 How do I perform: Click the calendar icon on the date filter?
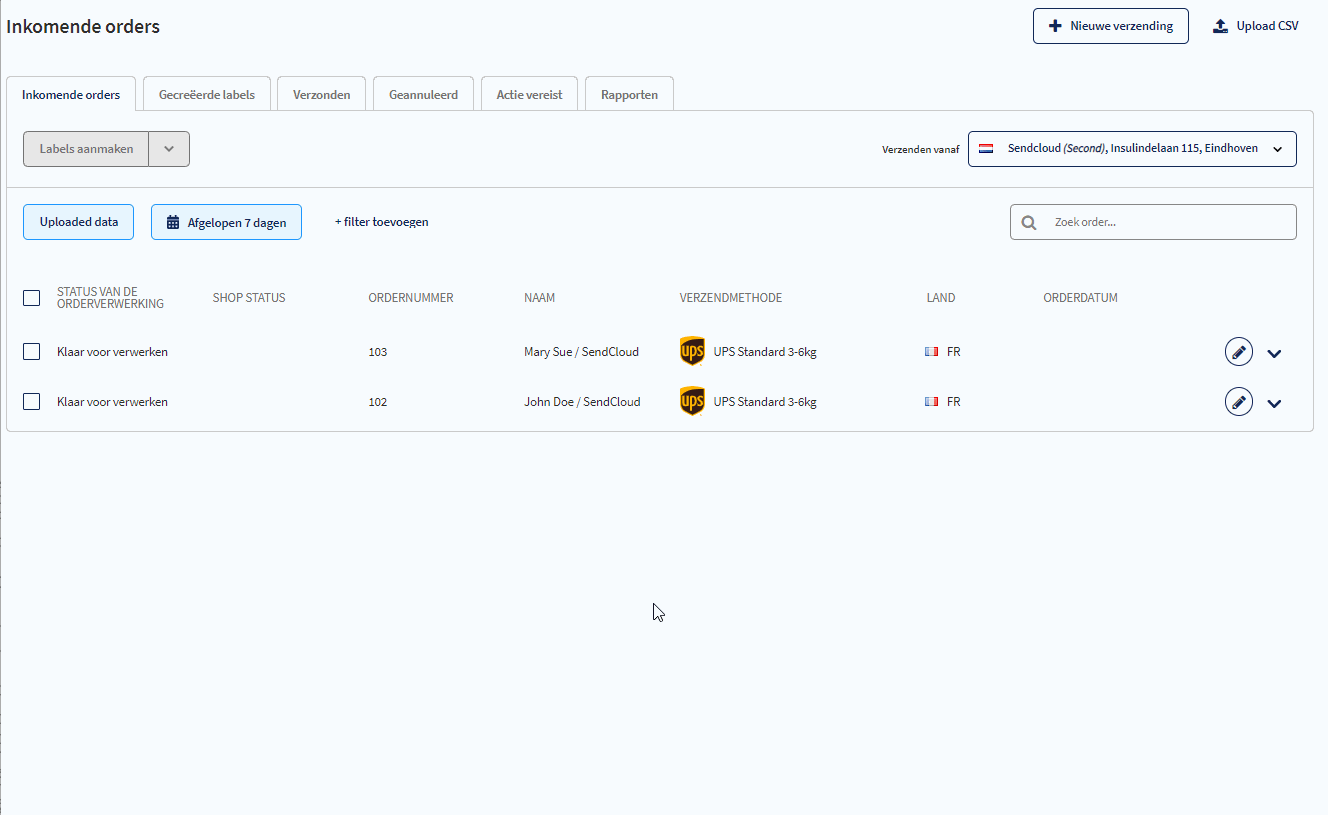click(173, 222)
